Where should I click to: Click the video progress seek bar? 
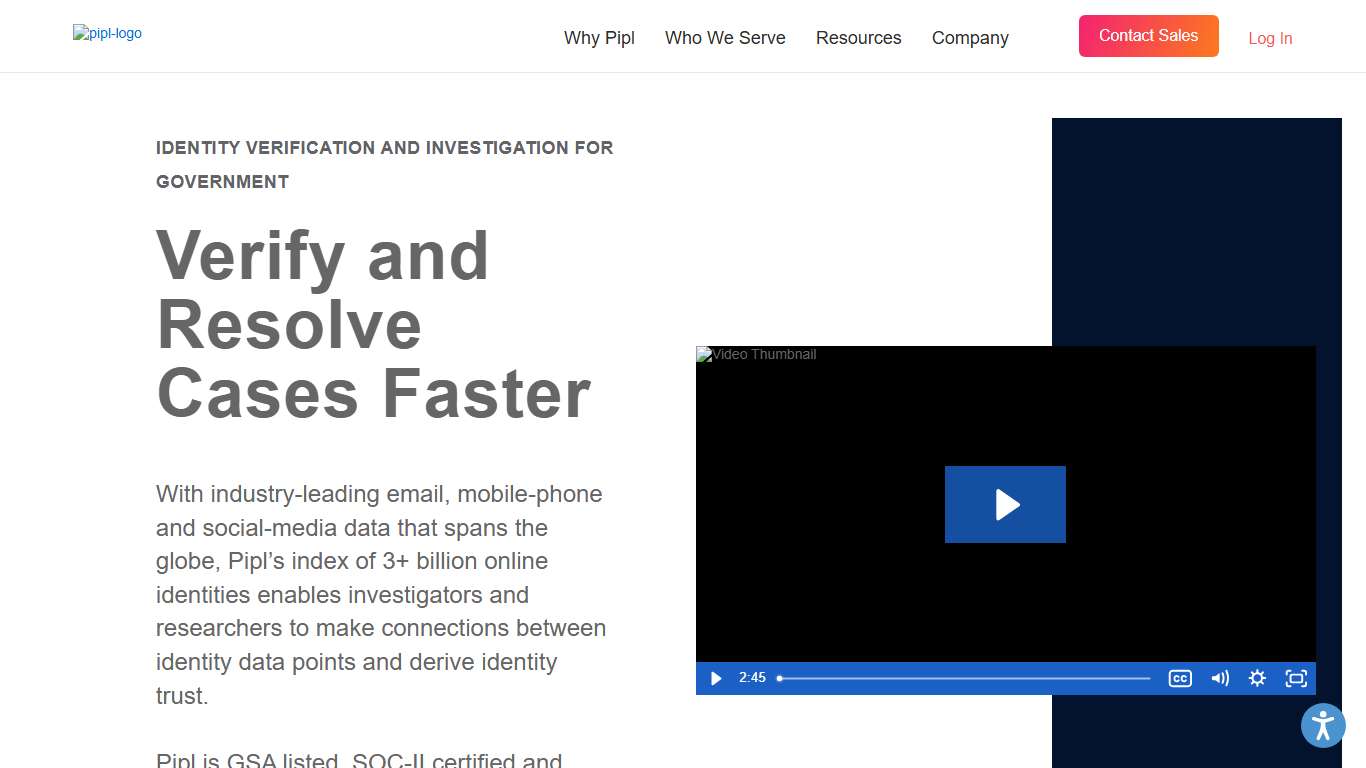964,679
